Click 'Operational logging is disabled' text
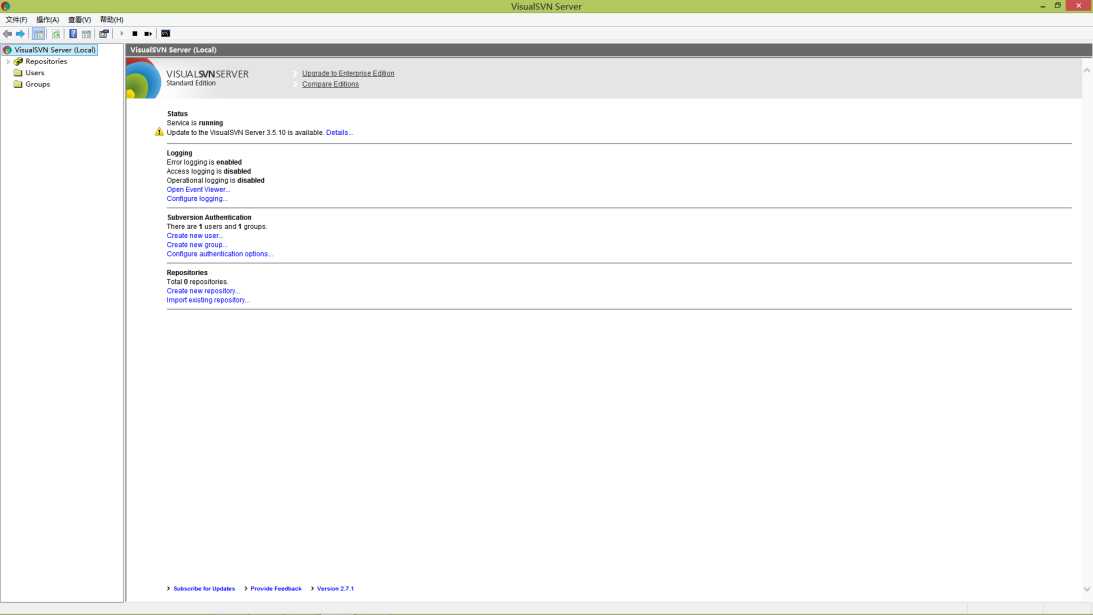This screenshot has height=615, width=1093. [x=215, y=180]
